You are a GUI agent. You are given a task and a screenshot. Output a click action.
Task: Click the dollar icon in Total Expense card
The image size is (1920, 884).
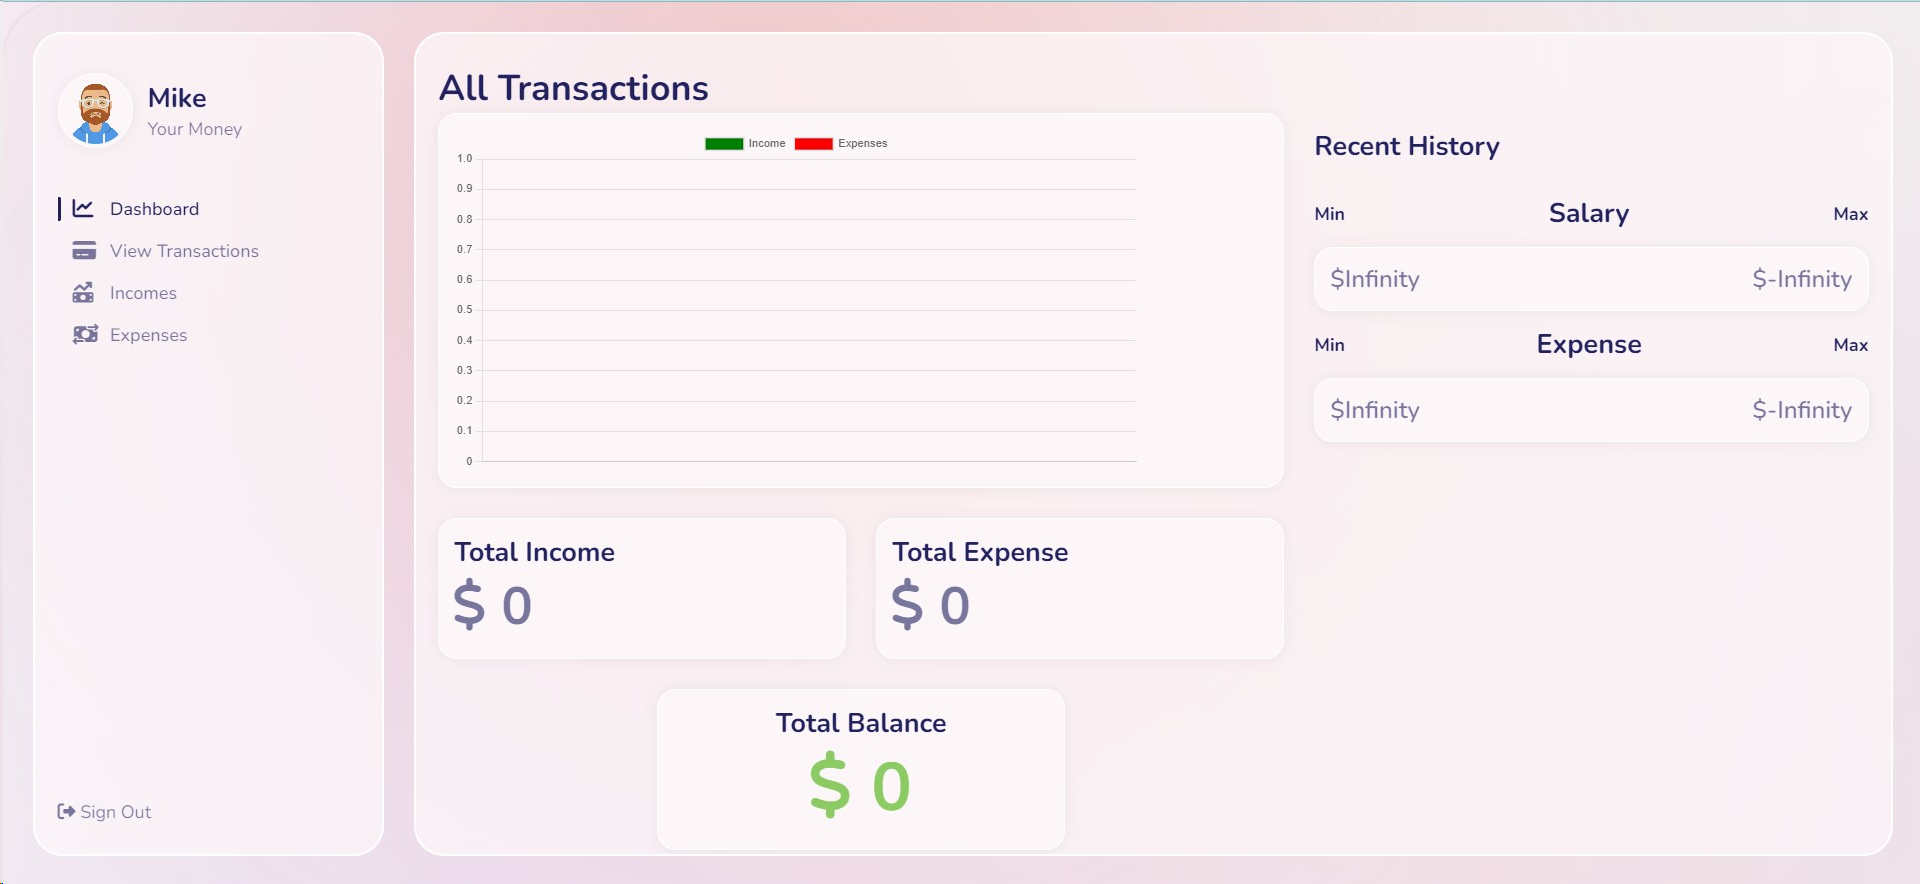coord(909,603)
